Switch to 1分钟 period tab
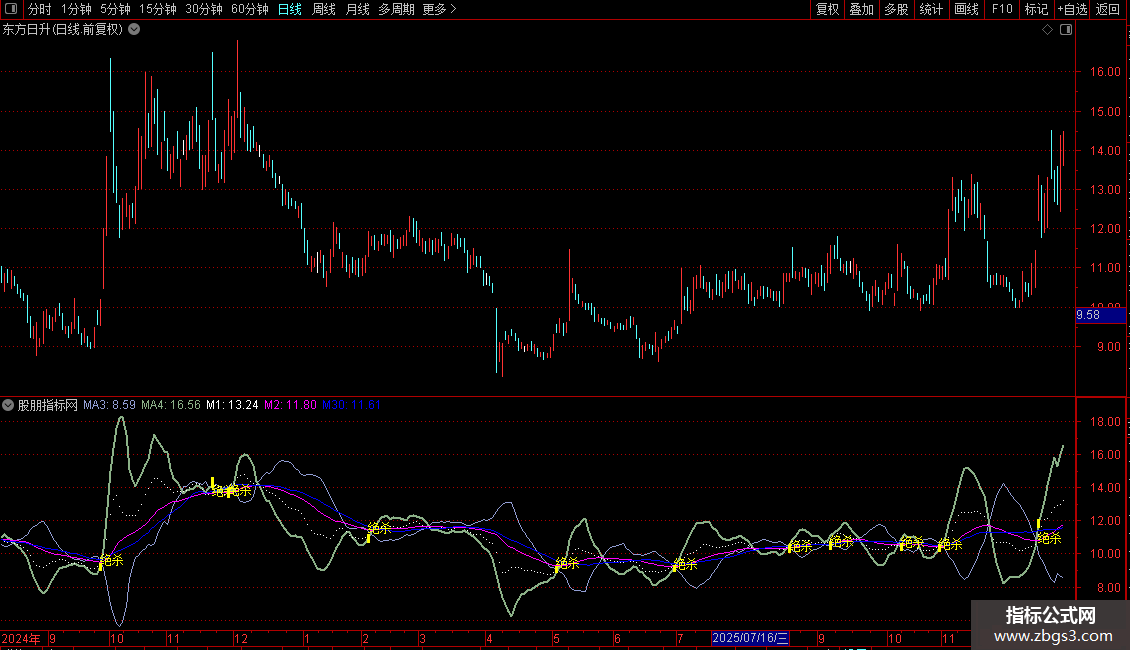 pyautogui.click(x=76, y=9)
